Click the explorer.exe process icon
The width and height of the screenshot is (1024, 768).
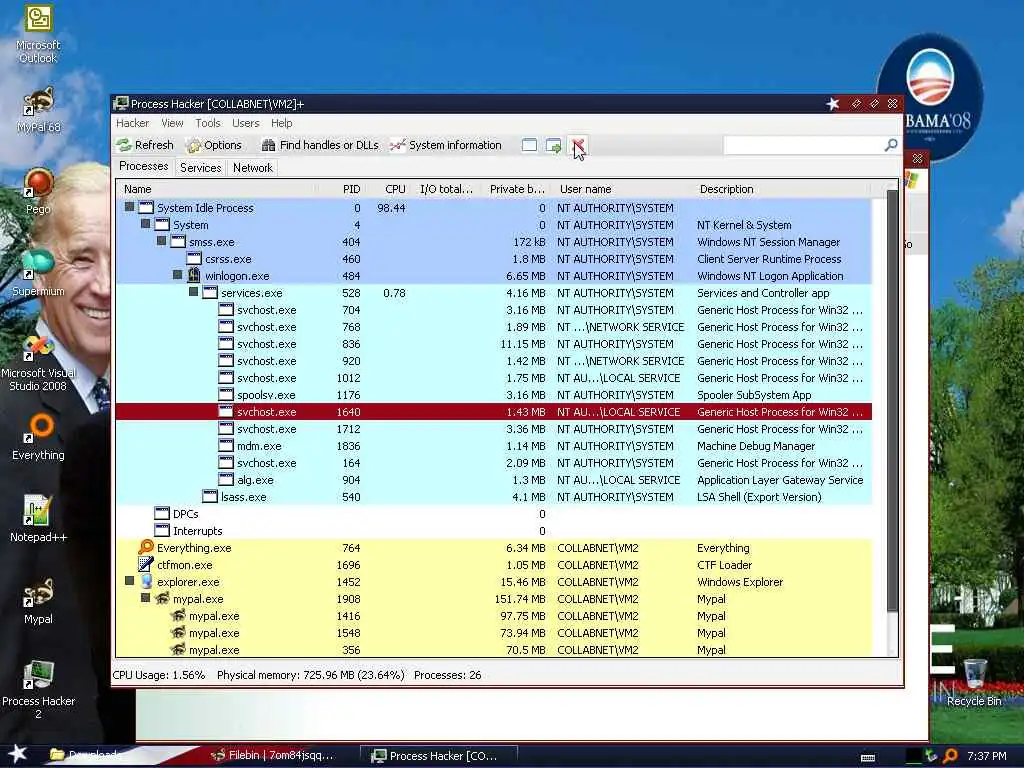146,581
